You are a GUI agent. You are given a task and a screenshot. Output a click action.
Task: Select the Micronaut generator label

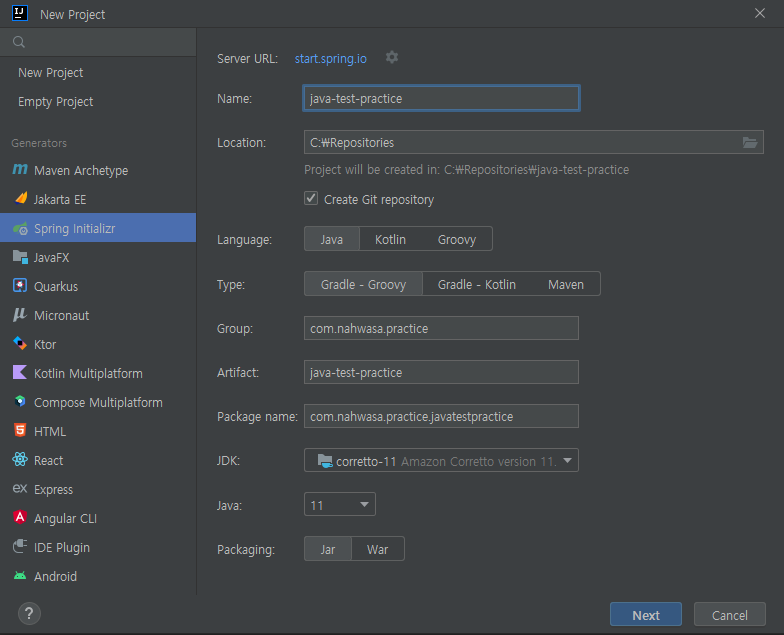pos(62,316)
